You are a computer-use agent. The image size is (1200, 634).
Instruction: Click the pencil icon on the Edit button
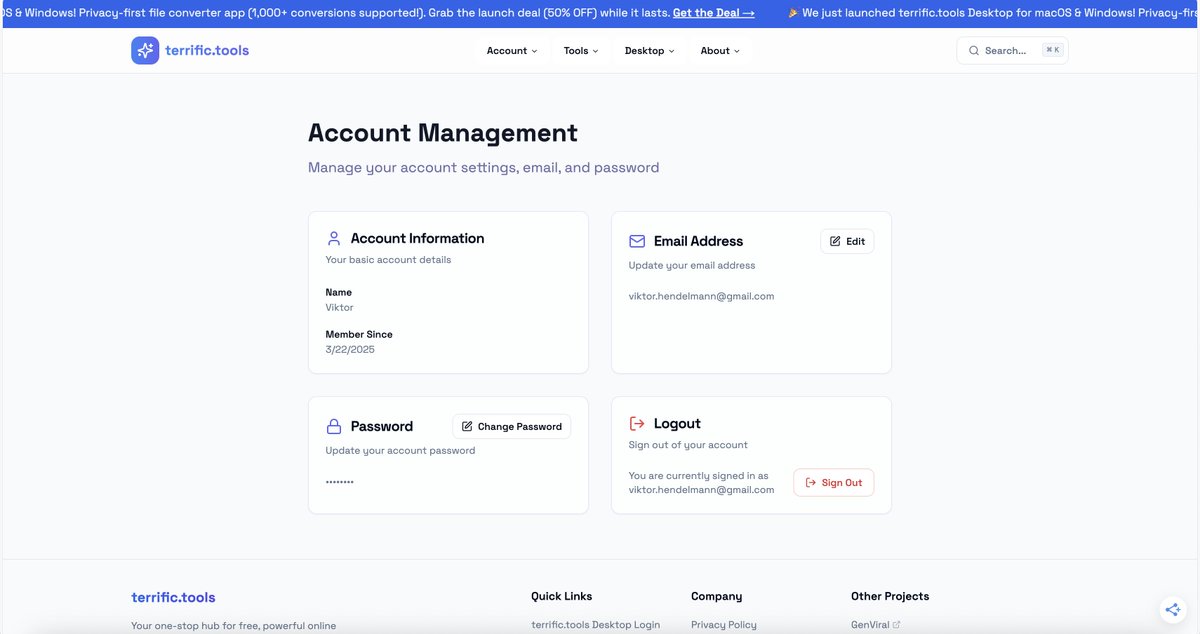coord(835,241)
